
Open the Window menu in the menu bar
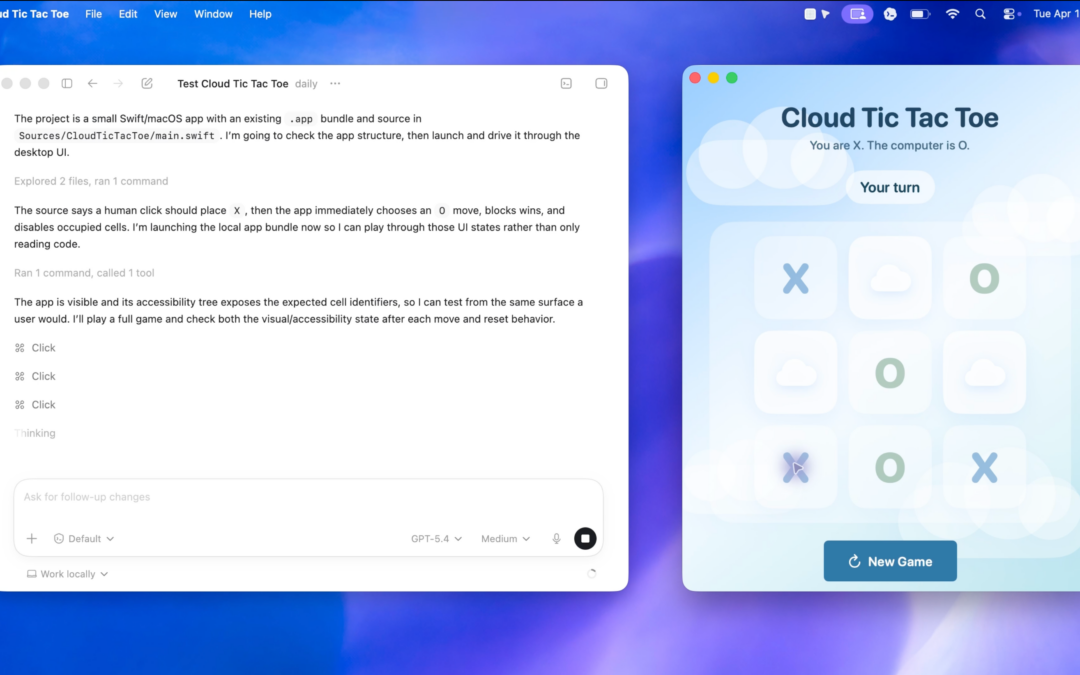tap(213, 13)
